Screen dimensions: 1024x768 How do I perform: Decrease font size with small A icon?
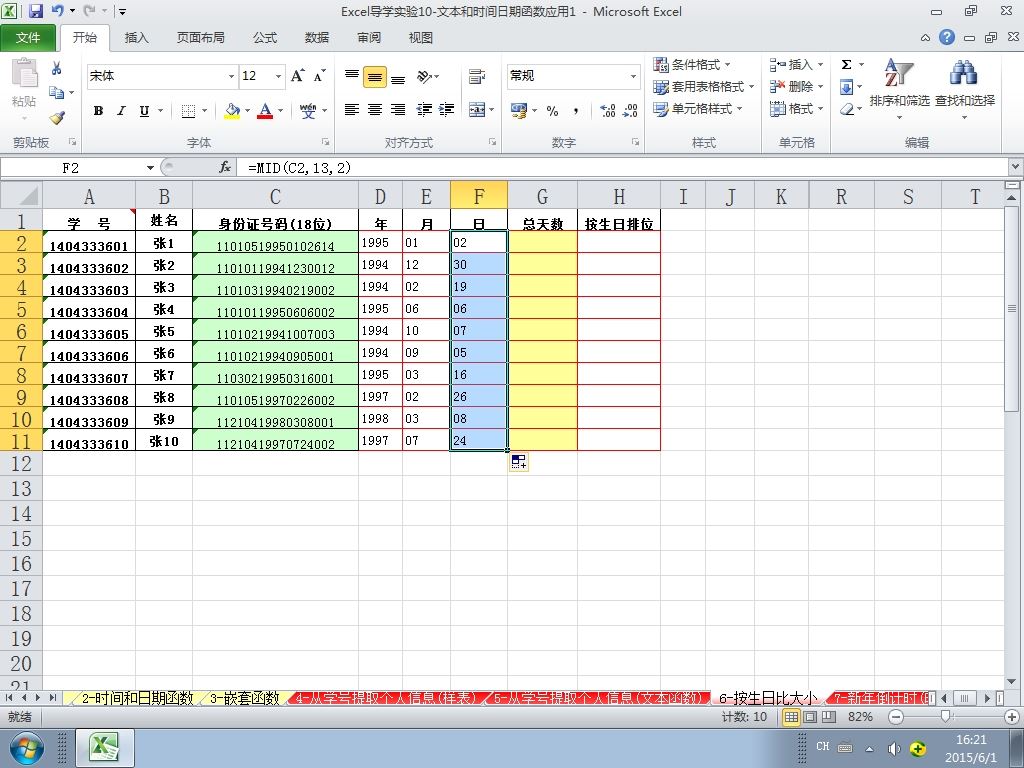pos(319,76)
